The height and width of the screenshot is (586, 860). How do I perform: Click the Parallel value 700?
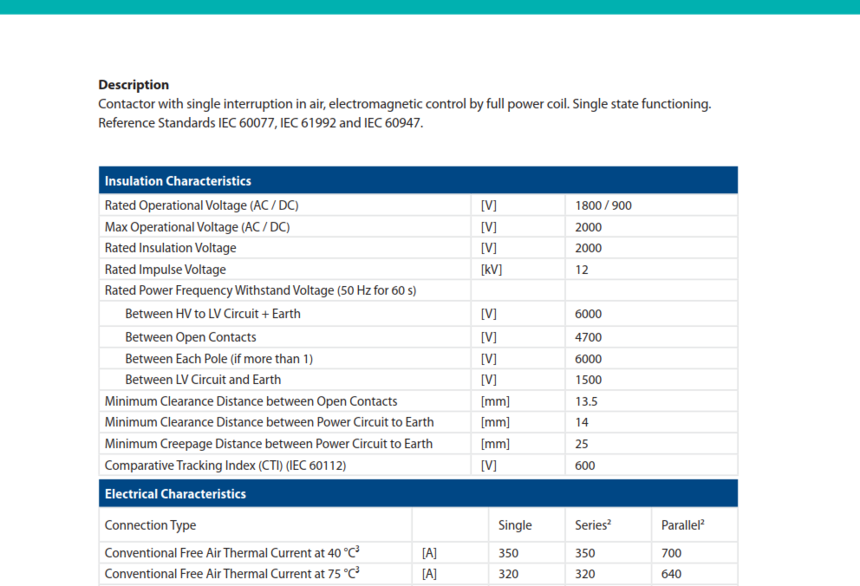tap(671, 553)
